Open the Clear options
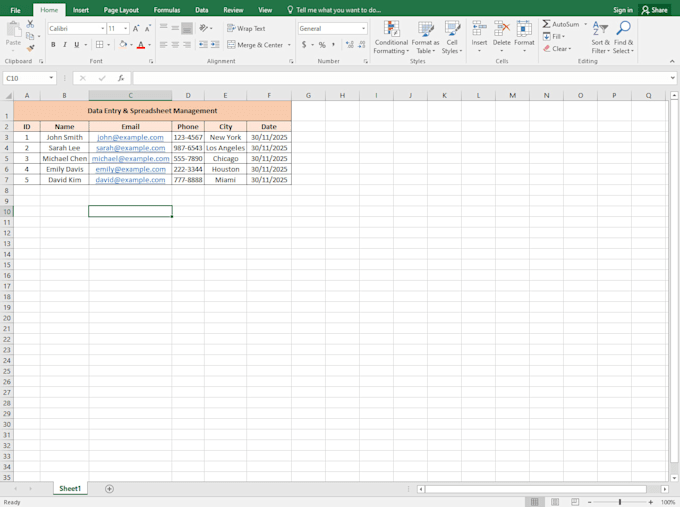This screenshot has height=507, width=680. pos(557,49)
